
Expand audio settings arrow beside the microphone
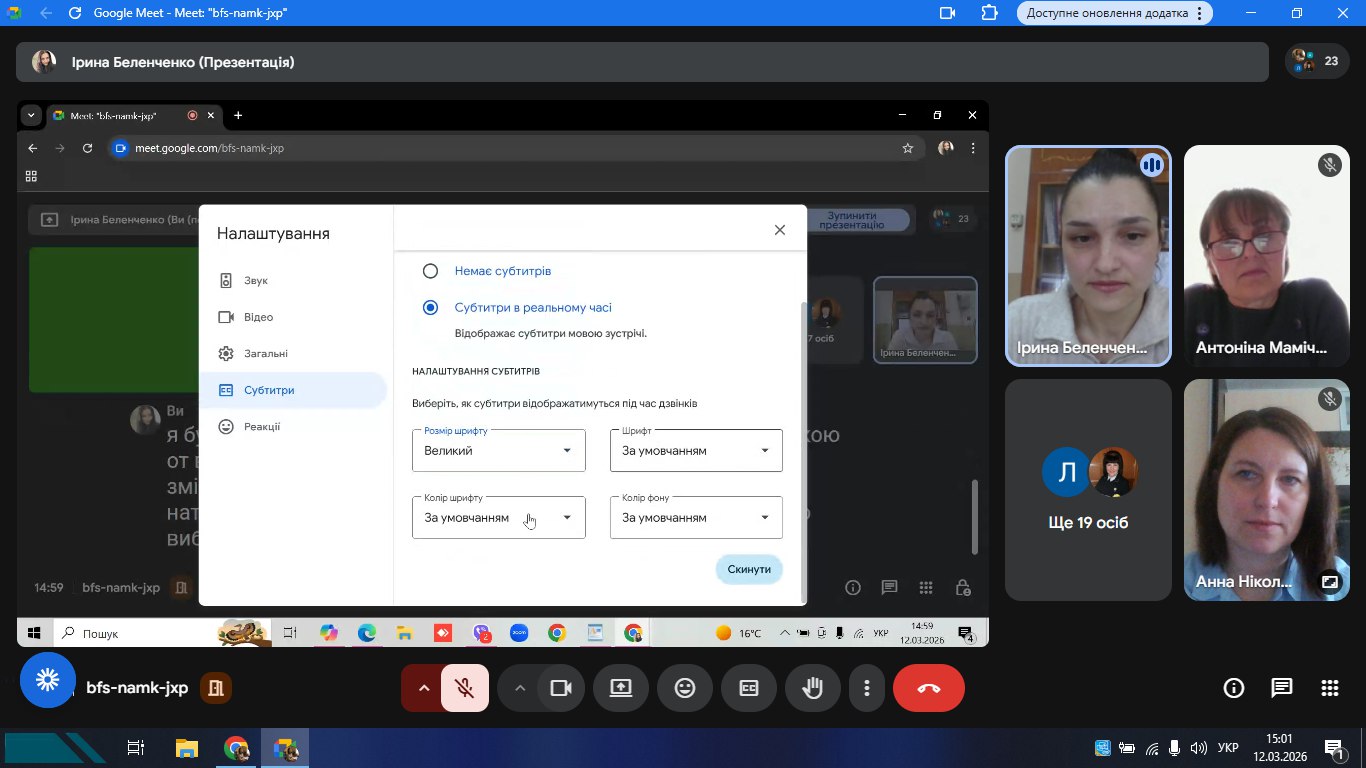[x=423, y=688]
